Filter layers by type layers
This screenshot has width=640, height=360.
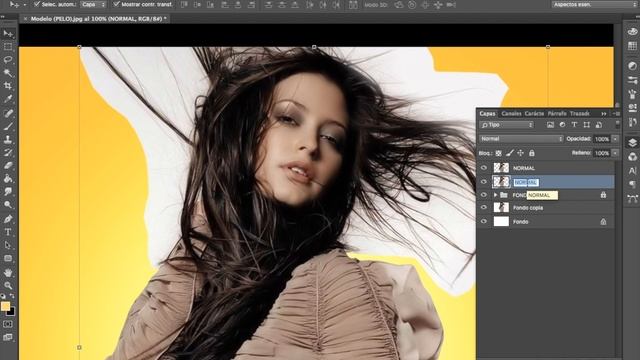pyautogui.click(x=574, y=125)
